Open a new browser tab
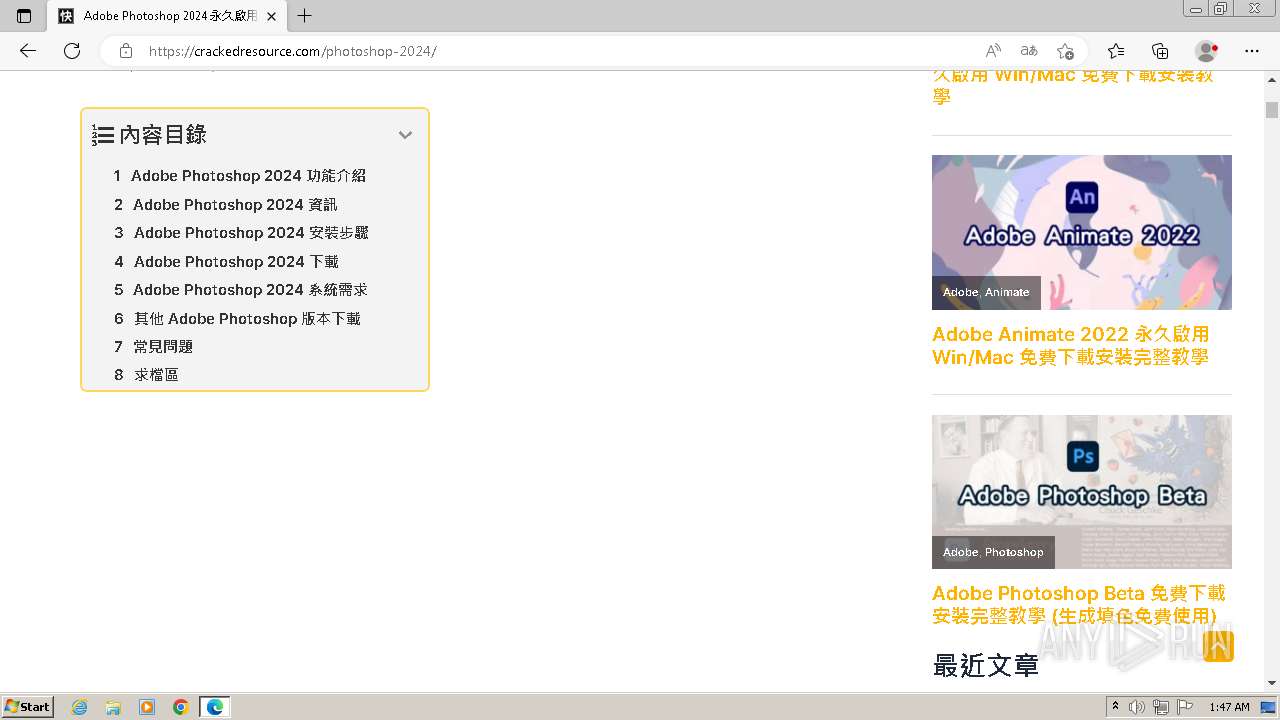The height and width of the screenshot is (720, 1280). tap(305, 16)
